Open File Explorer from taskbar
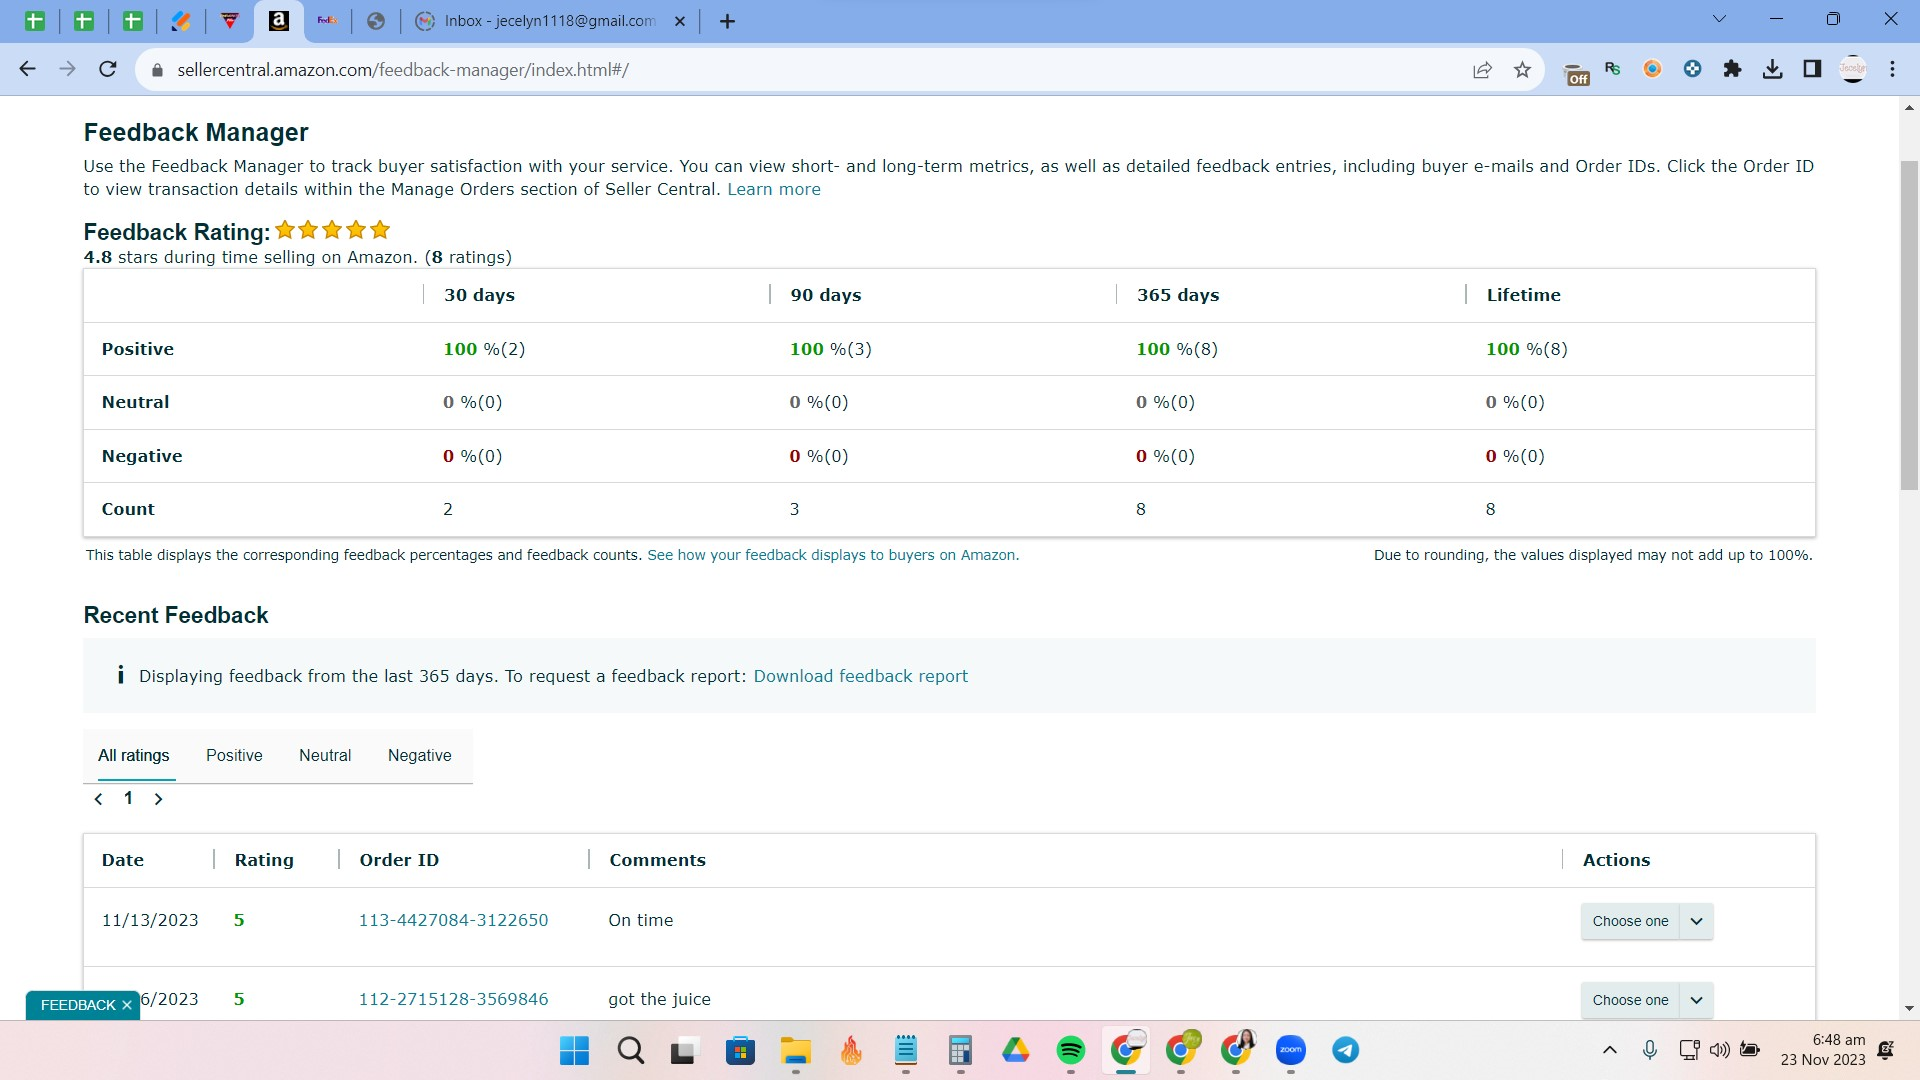The width and height of the screenshot is (1920, 1080). 796,1050
